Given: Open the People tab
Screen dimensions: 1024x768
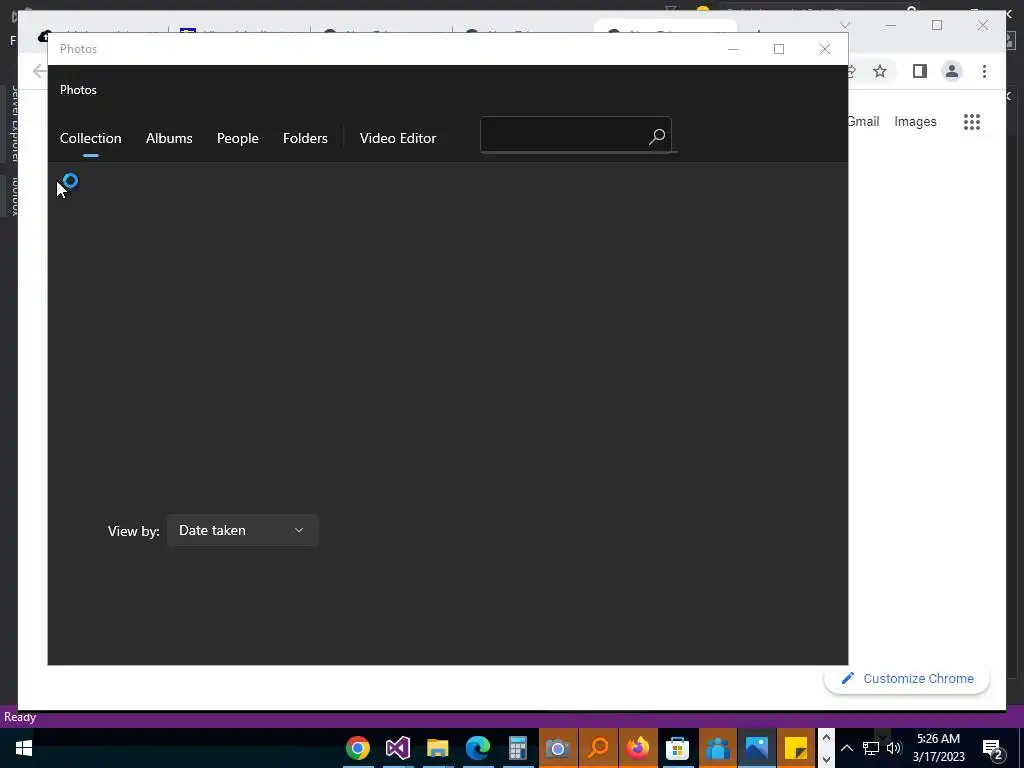Looking at the screenshot, I should 238,138.
